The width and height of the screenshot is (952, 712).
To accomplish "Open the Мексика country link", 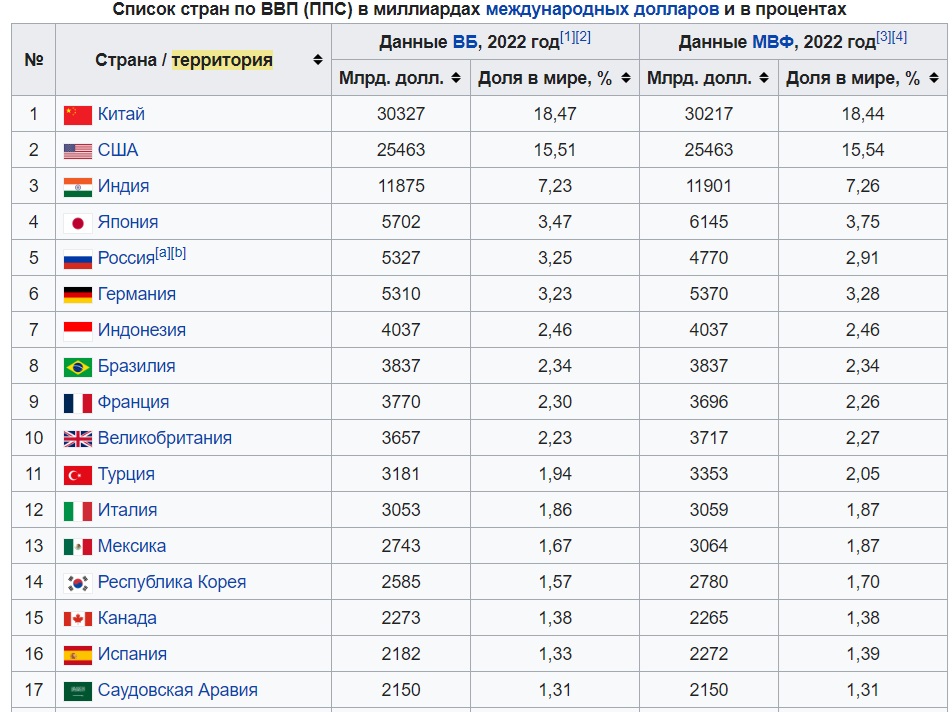I will tap(132, 546).
